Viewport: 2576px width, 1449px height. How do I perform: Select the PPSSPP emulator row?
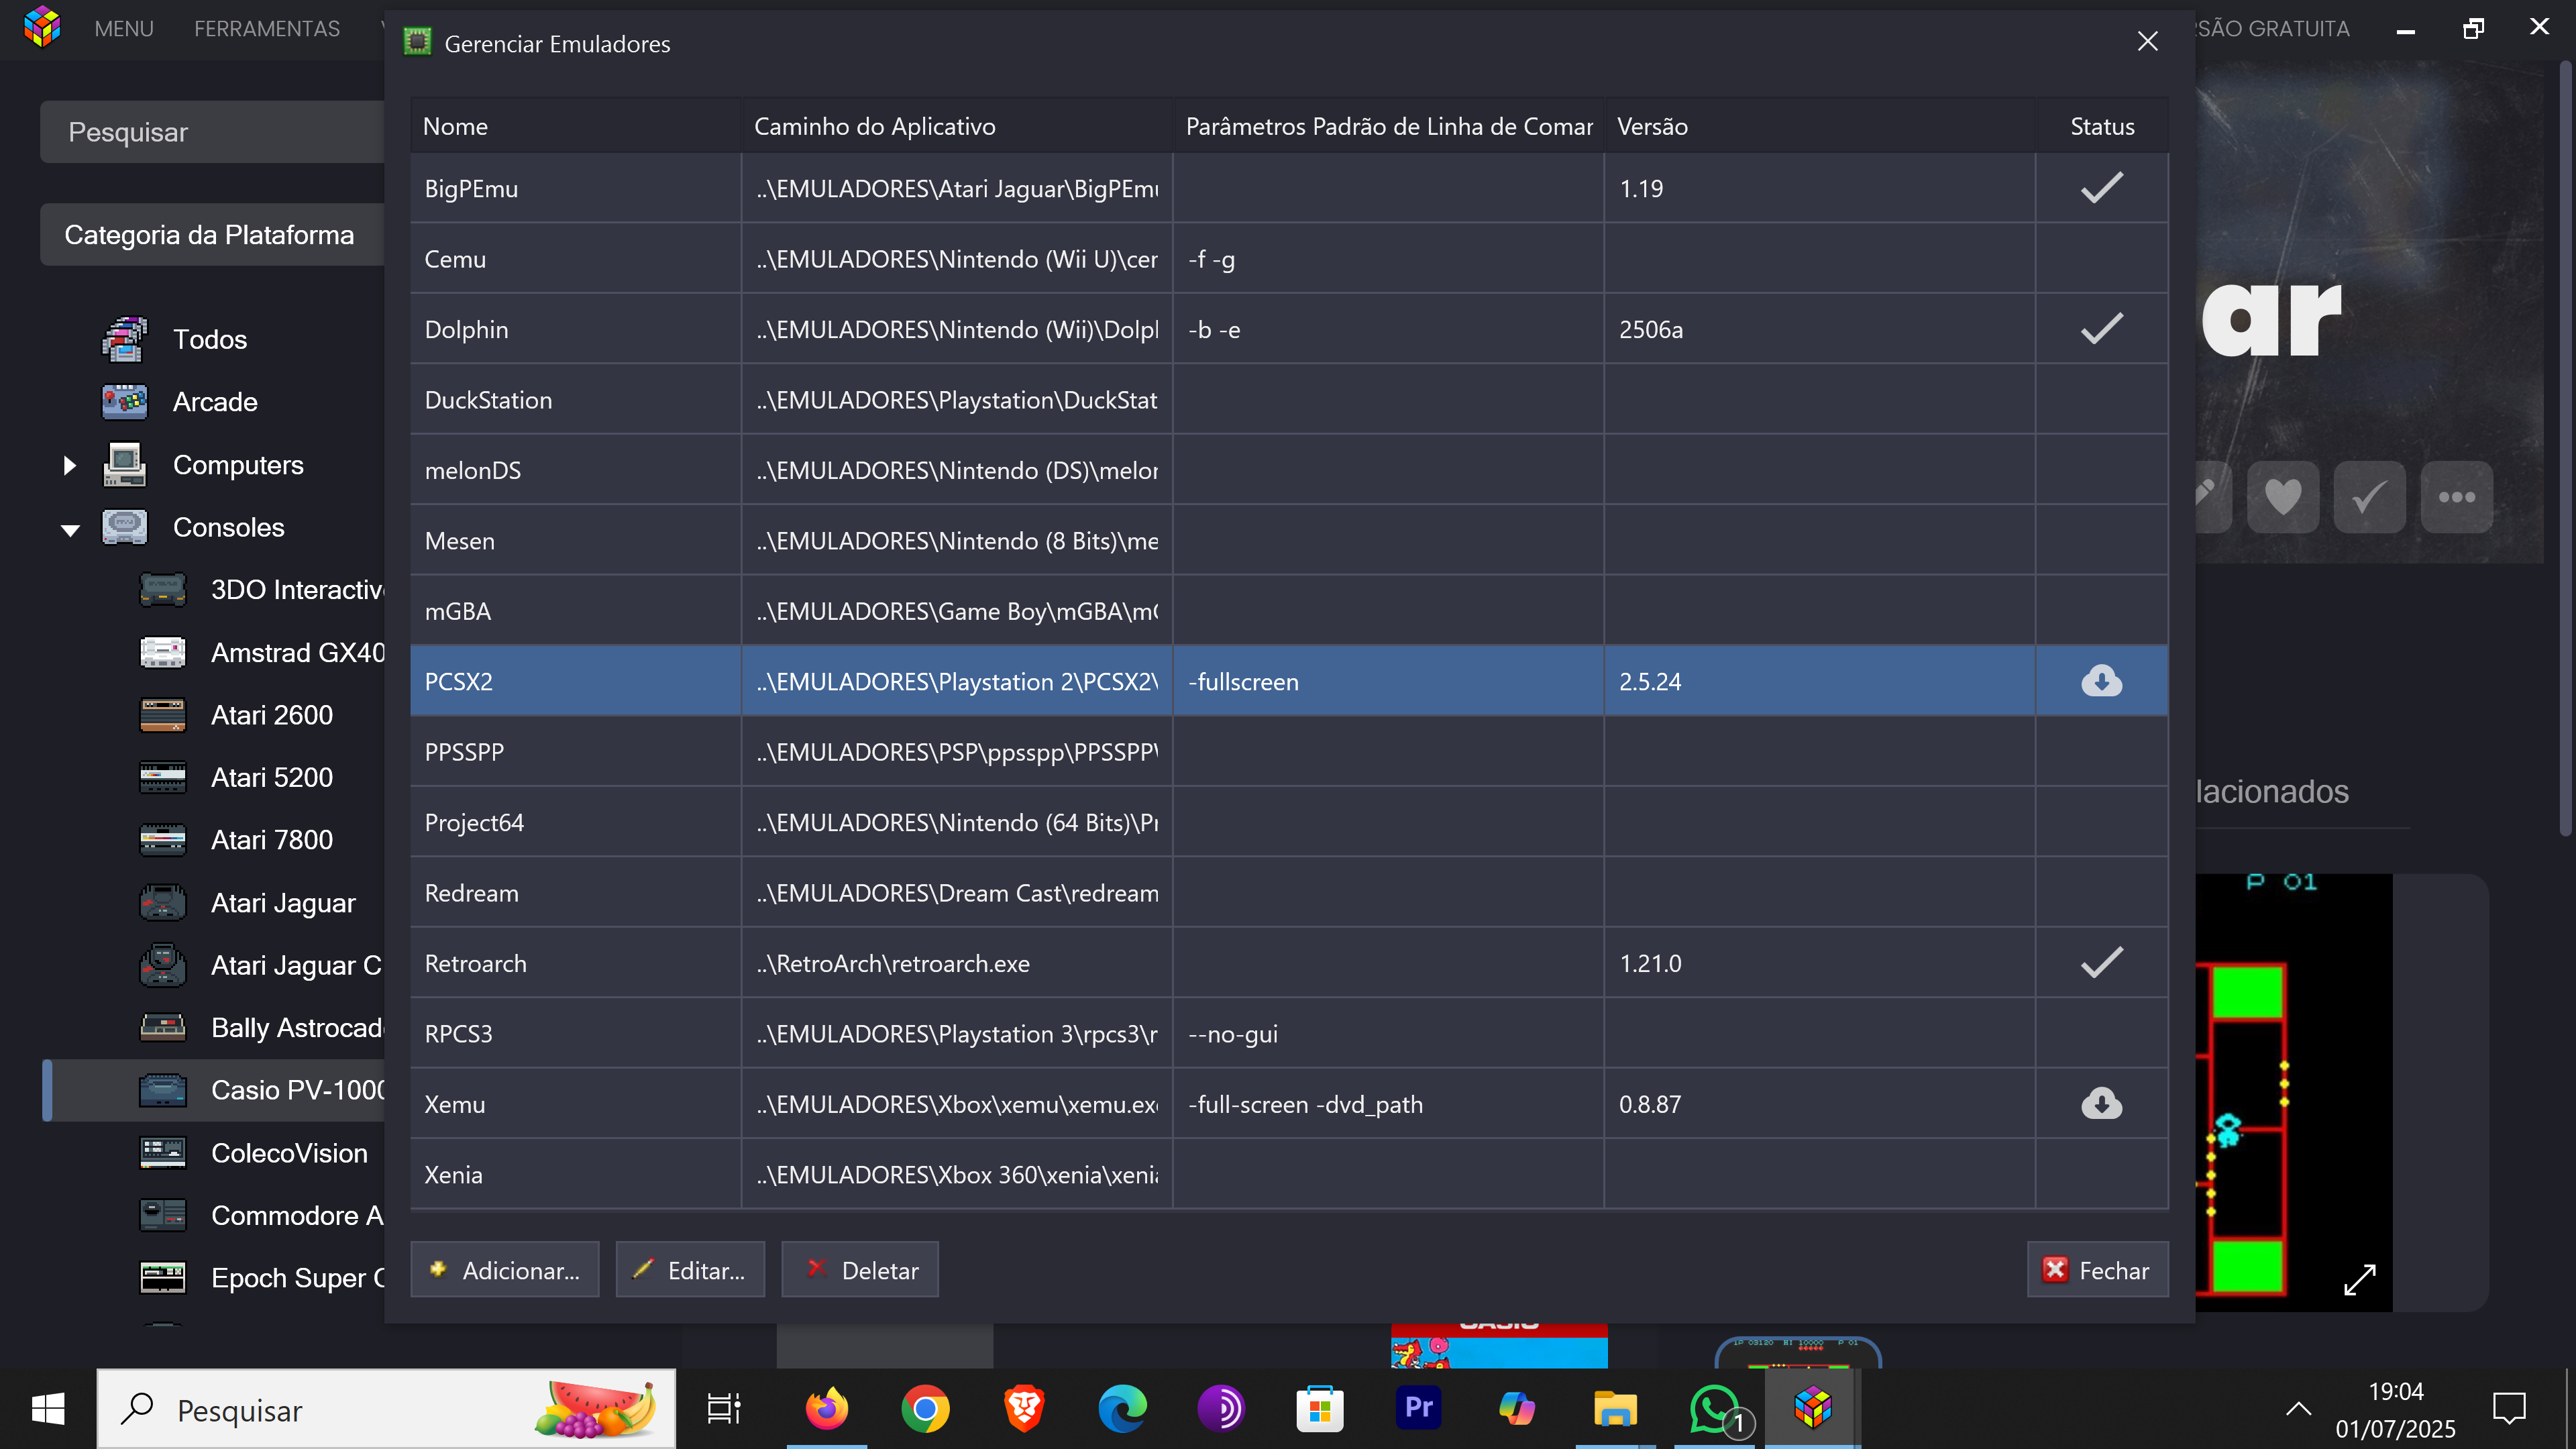1289,752
